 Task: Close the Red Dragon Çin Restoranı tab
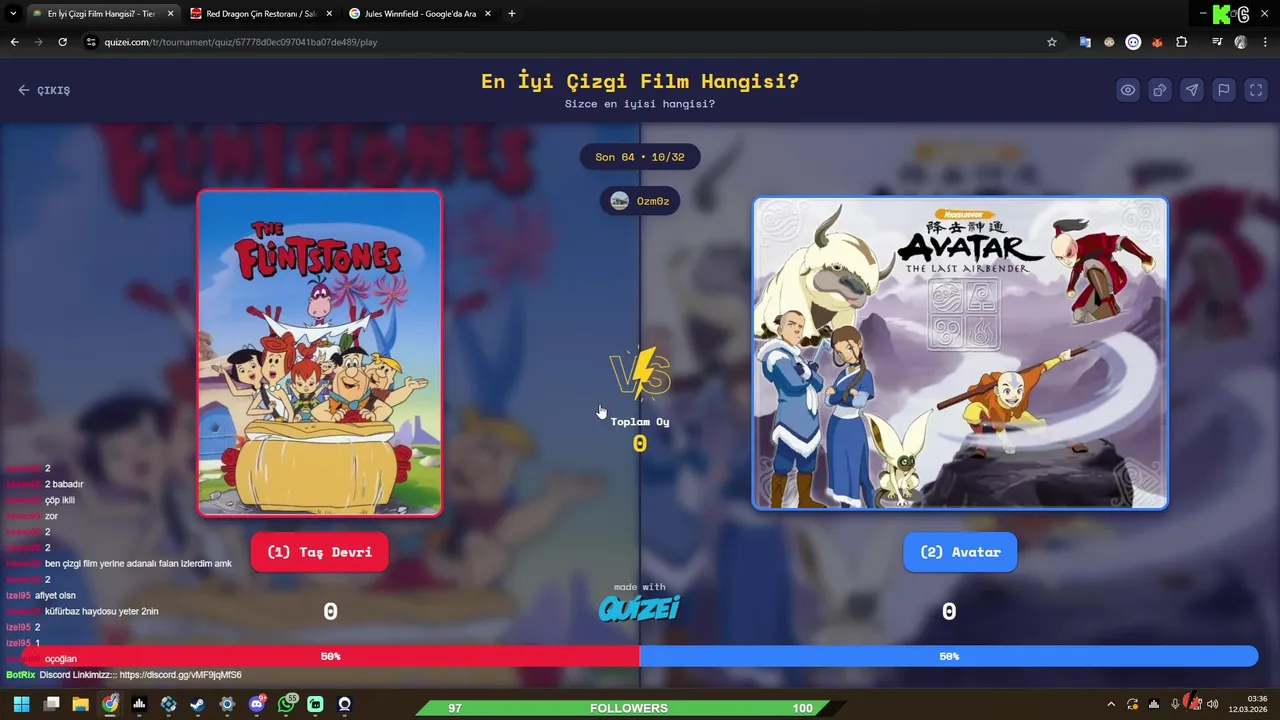click(328, 14)
